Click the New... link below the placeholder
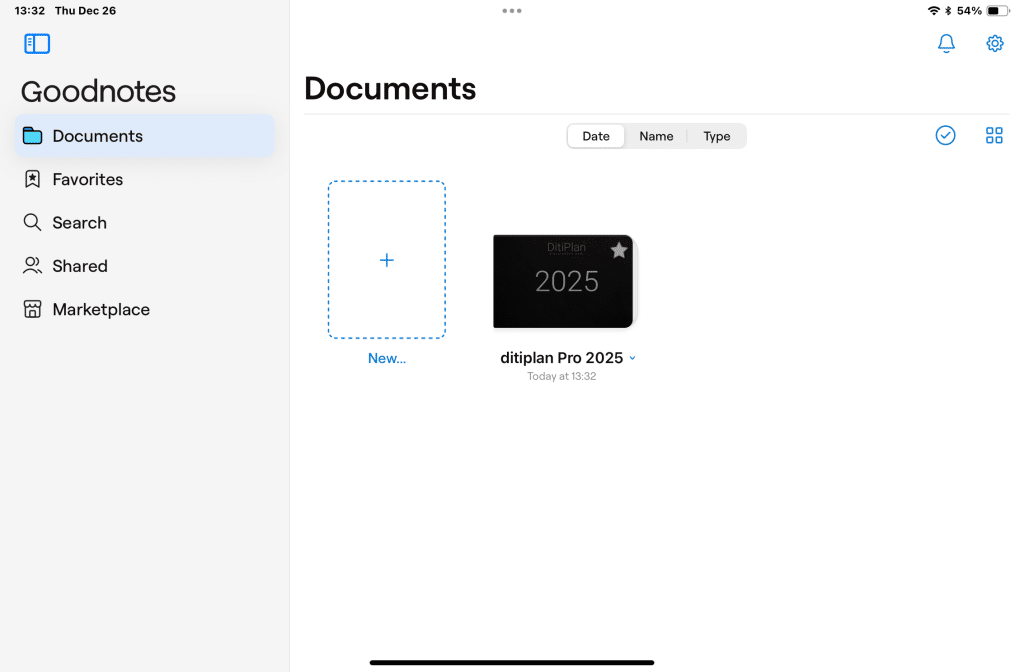 pos(387,358)
